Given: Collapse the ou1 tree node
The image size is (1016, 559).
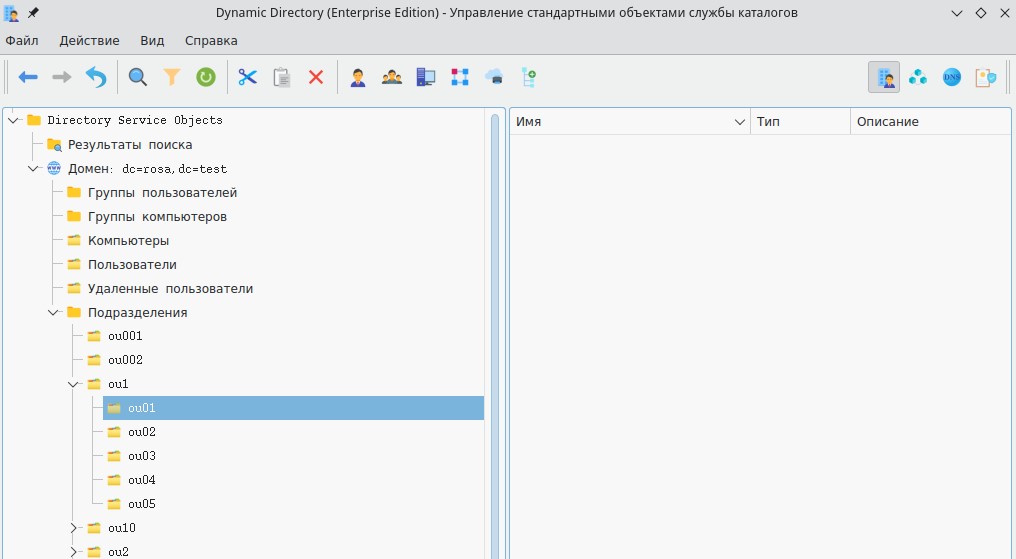Looking at the screenshot, I should (73, 384).
